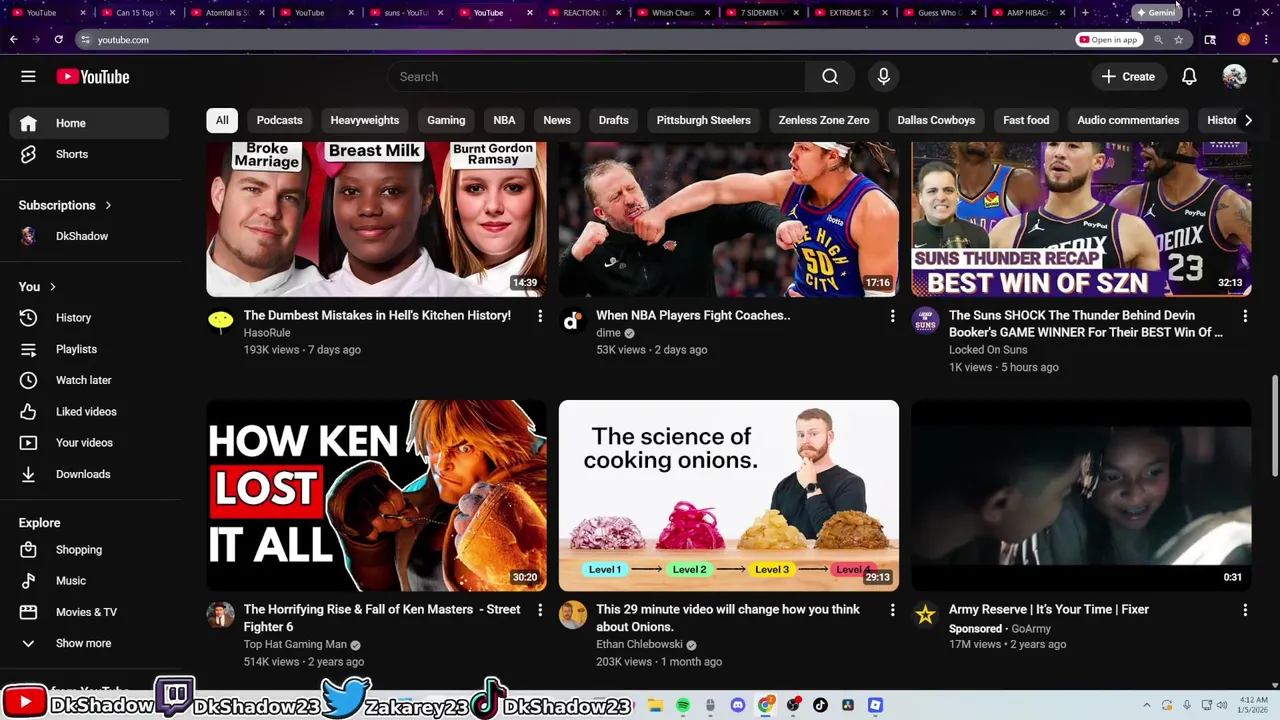Open options for Army Reserve ad

[x=1245, y=610]
